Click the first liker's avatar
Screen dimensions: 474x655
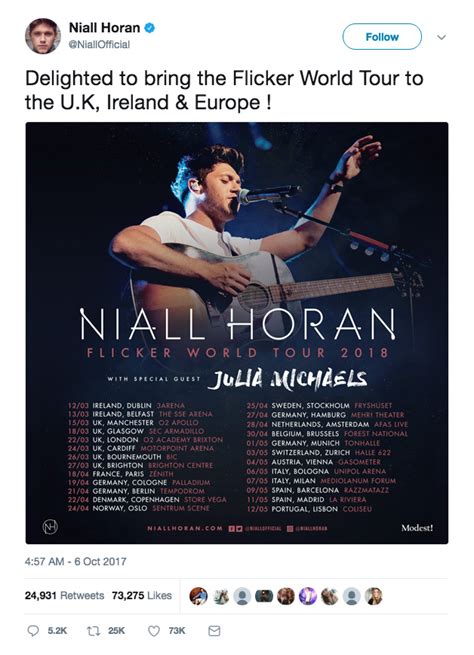198,596
